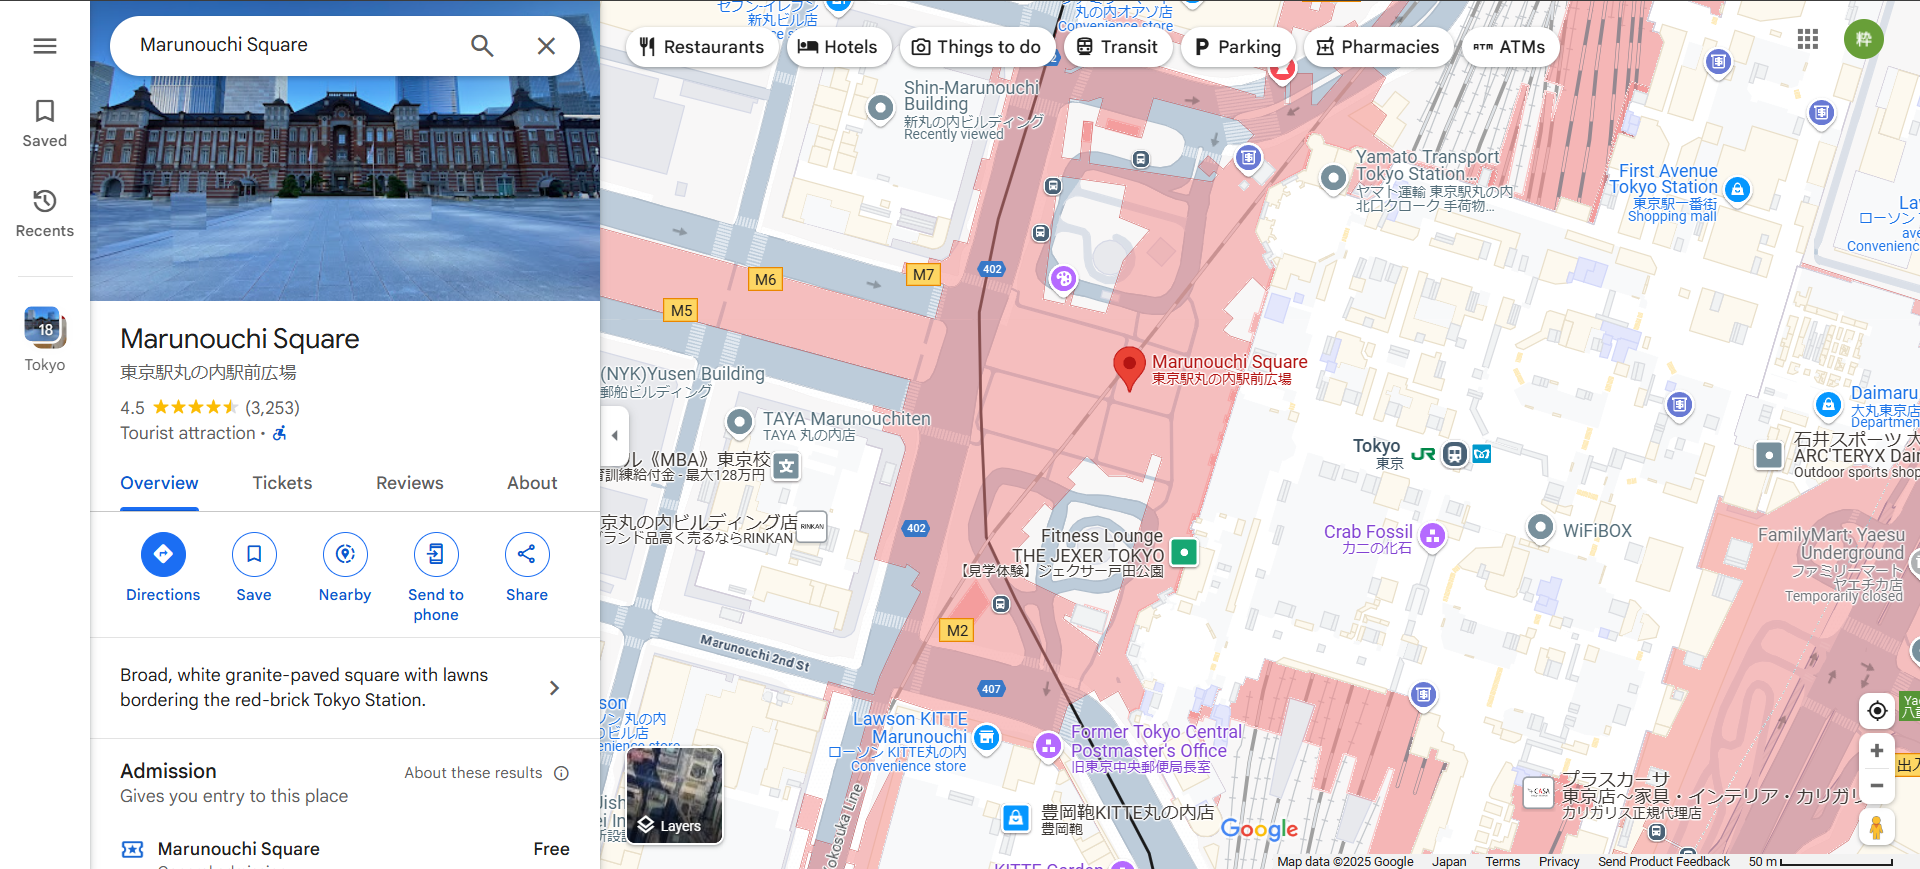Filter map by Restaurants chip
This screenshot has height=869, width=1920.
click(702, 47)
